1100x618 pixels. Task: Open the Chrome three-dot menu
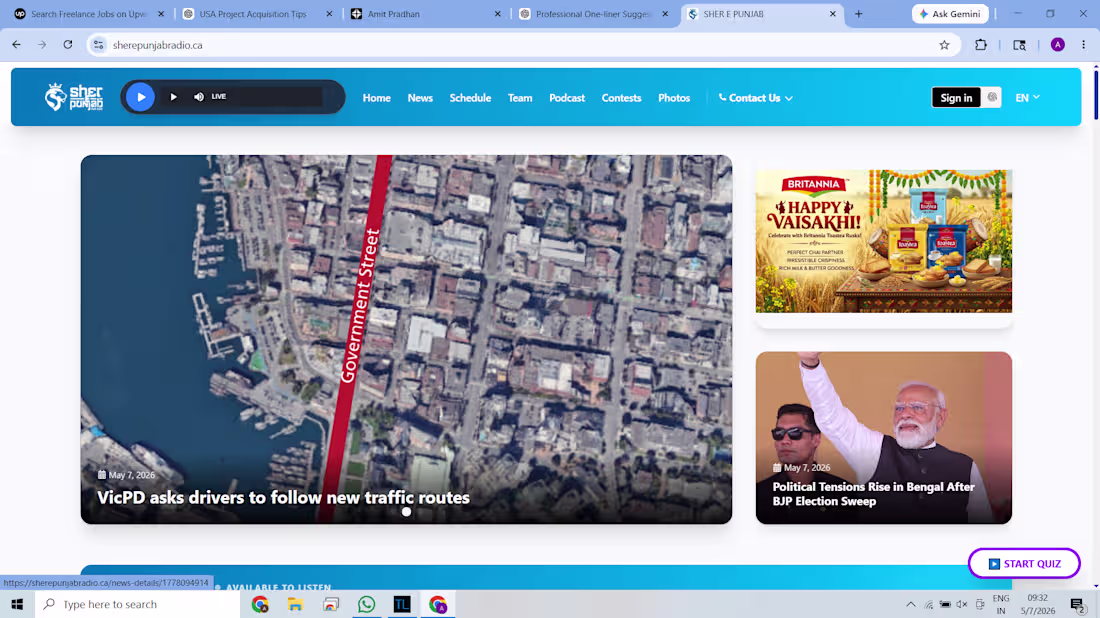point(1084,45)
